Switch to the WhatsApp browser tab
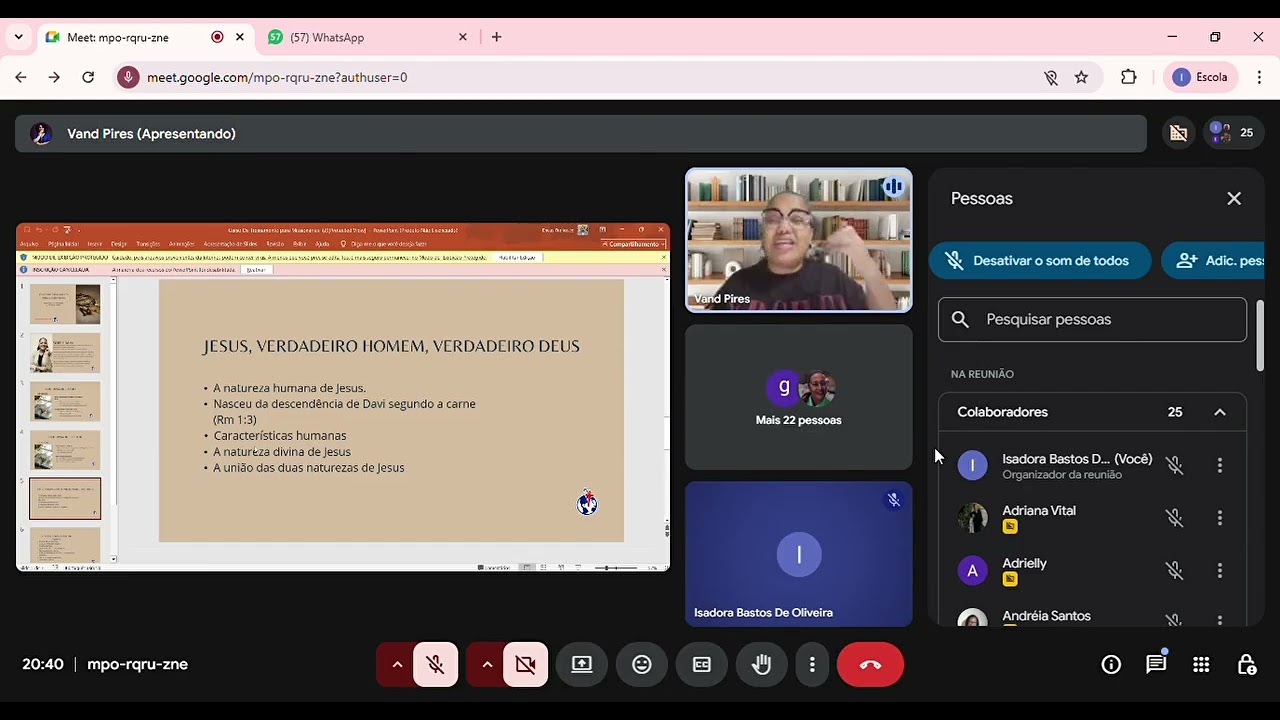Image resolution: width=1280 pixels, height=720 pixels. [x=364, y=37]
